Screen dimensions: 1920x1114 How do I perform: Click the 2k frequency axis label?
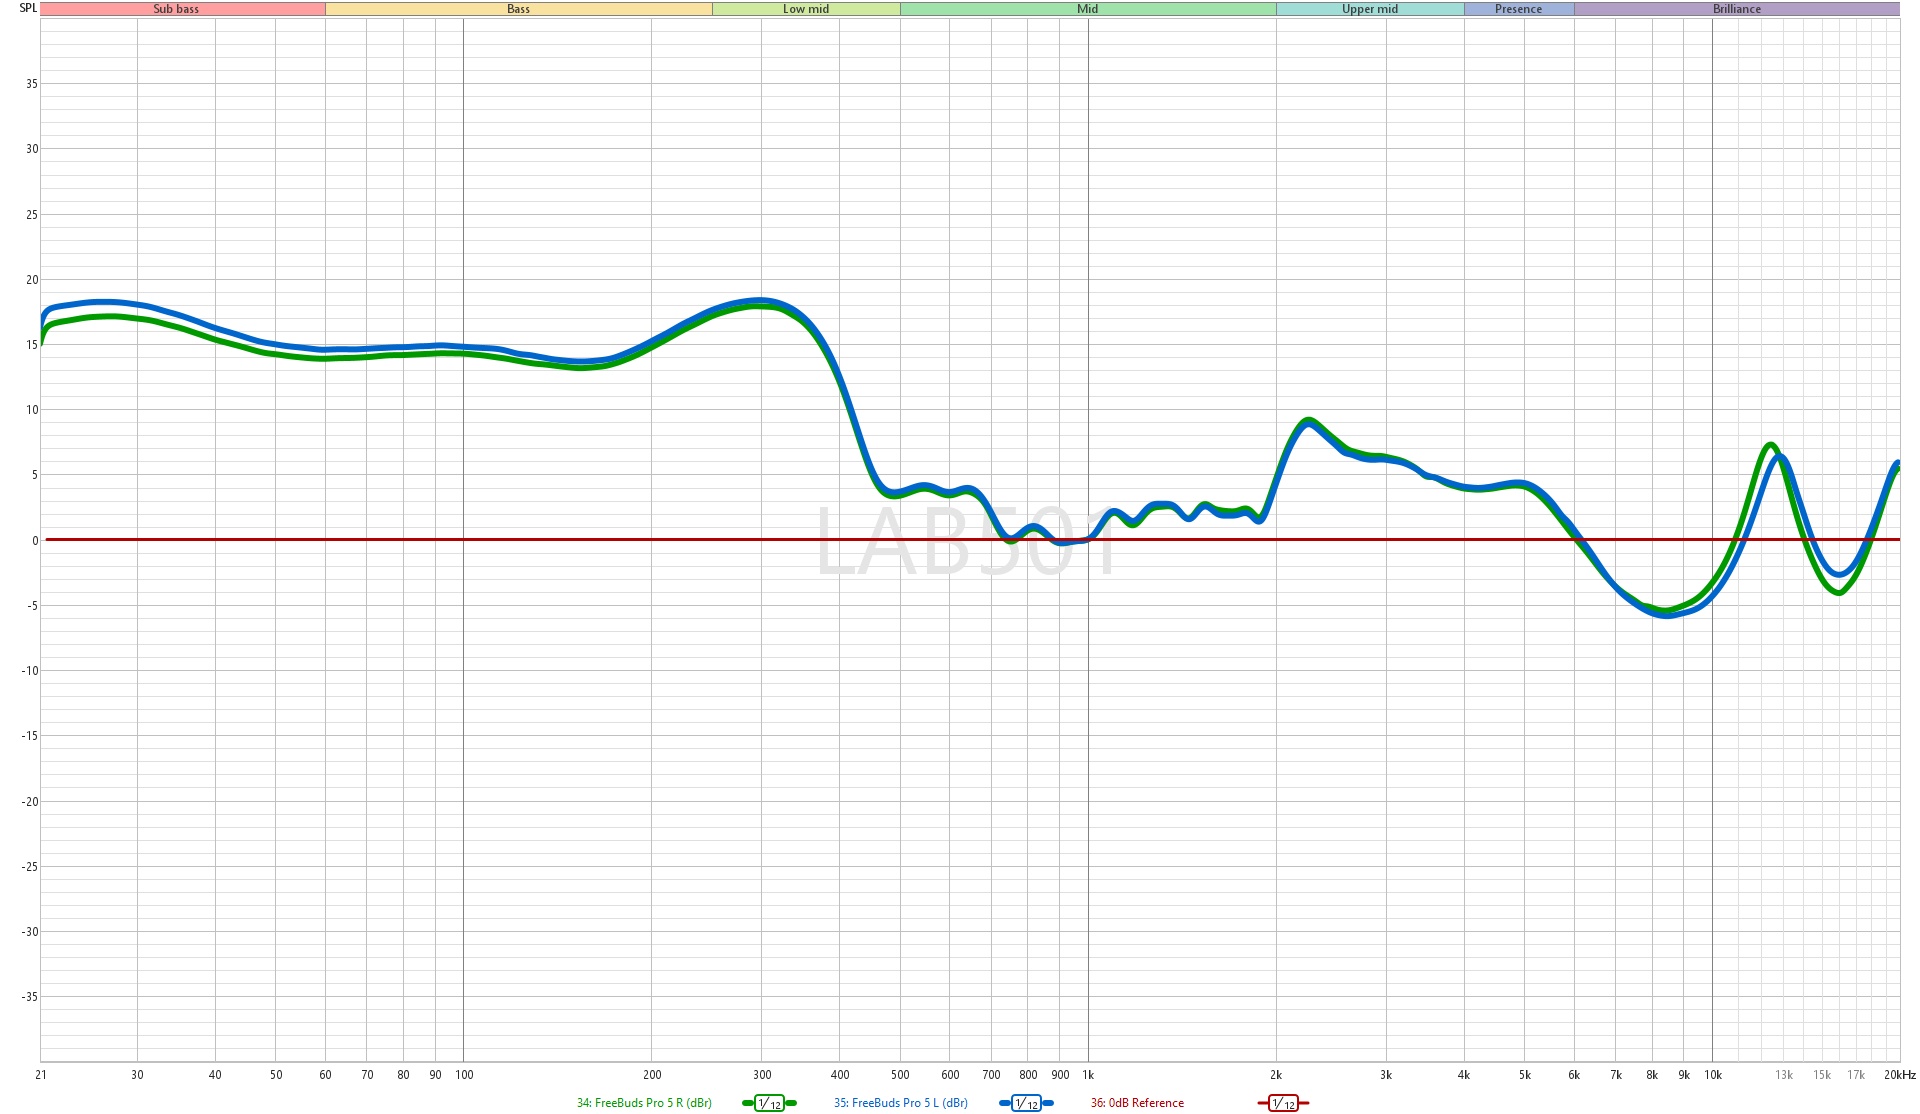tap(1276, 1075)
